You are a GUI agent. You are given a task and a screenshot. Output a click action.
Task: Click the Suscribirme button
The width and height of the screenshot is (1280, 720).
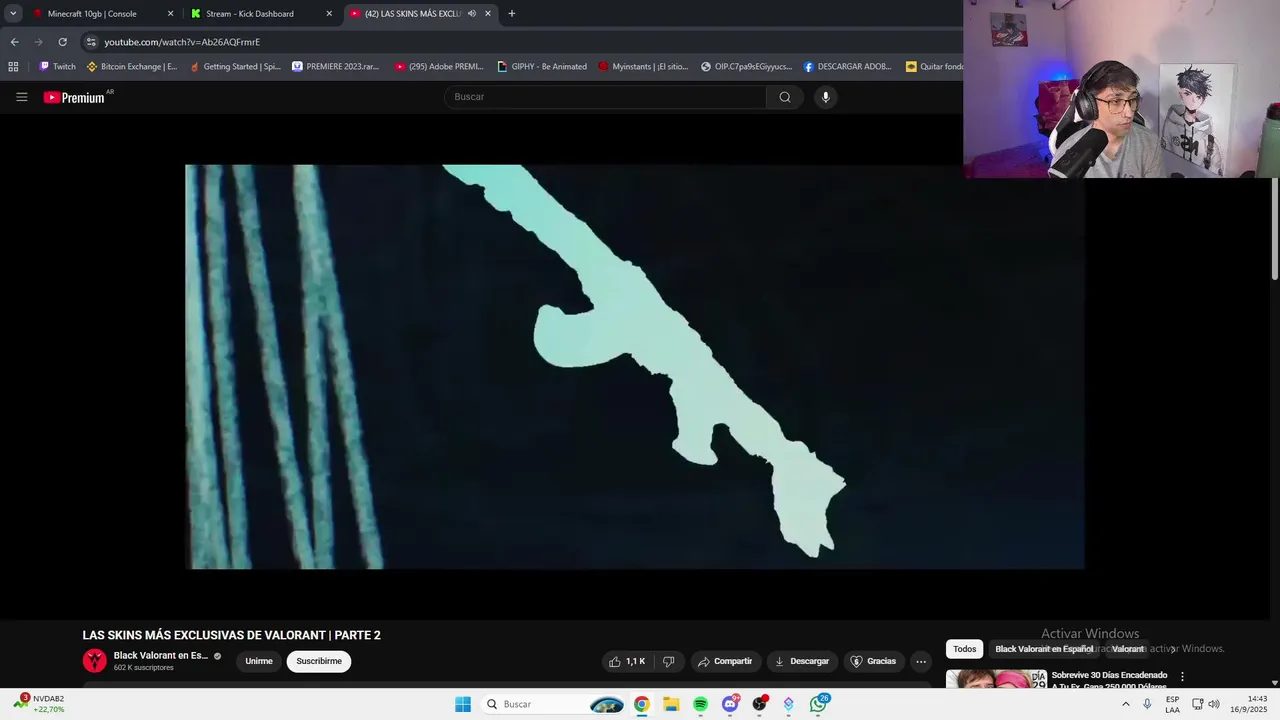tap(319, 661)
